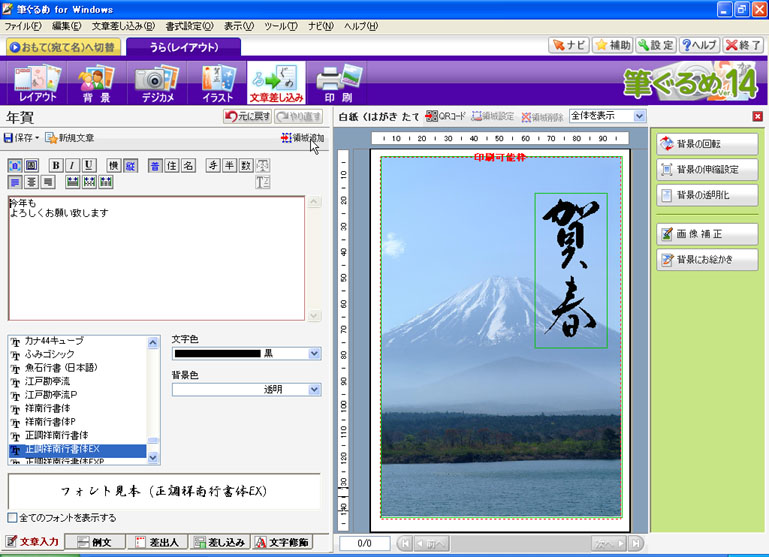Screen dimensions: 769x557
Task: Toggle bold text formatting
Action: click(x=56, y=165)
